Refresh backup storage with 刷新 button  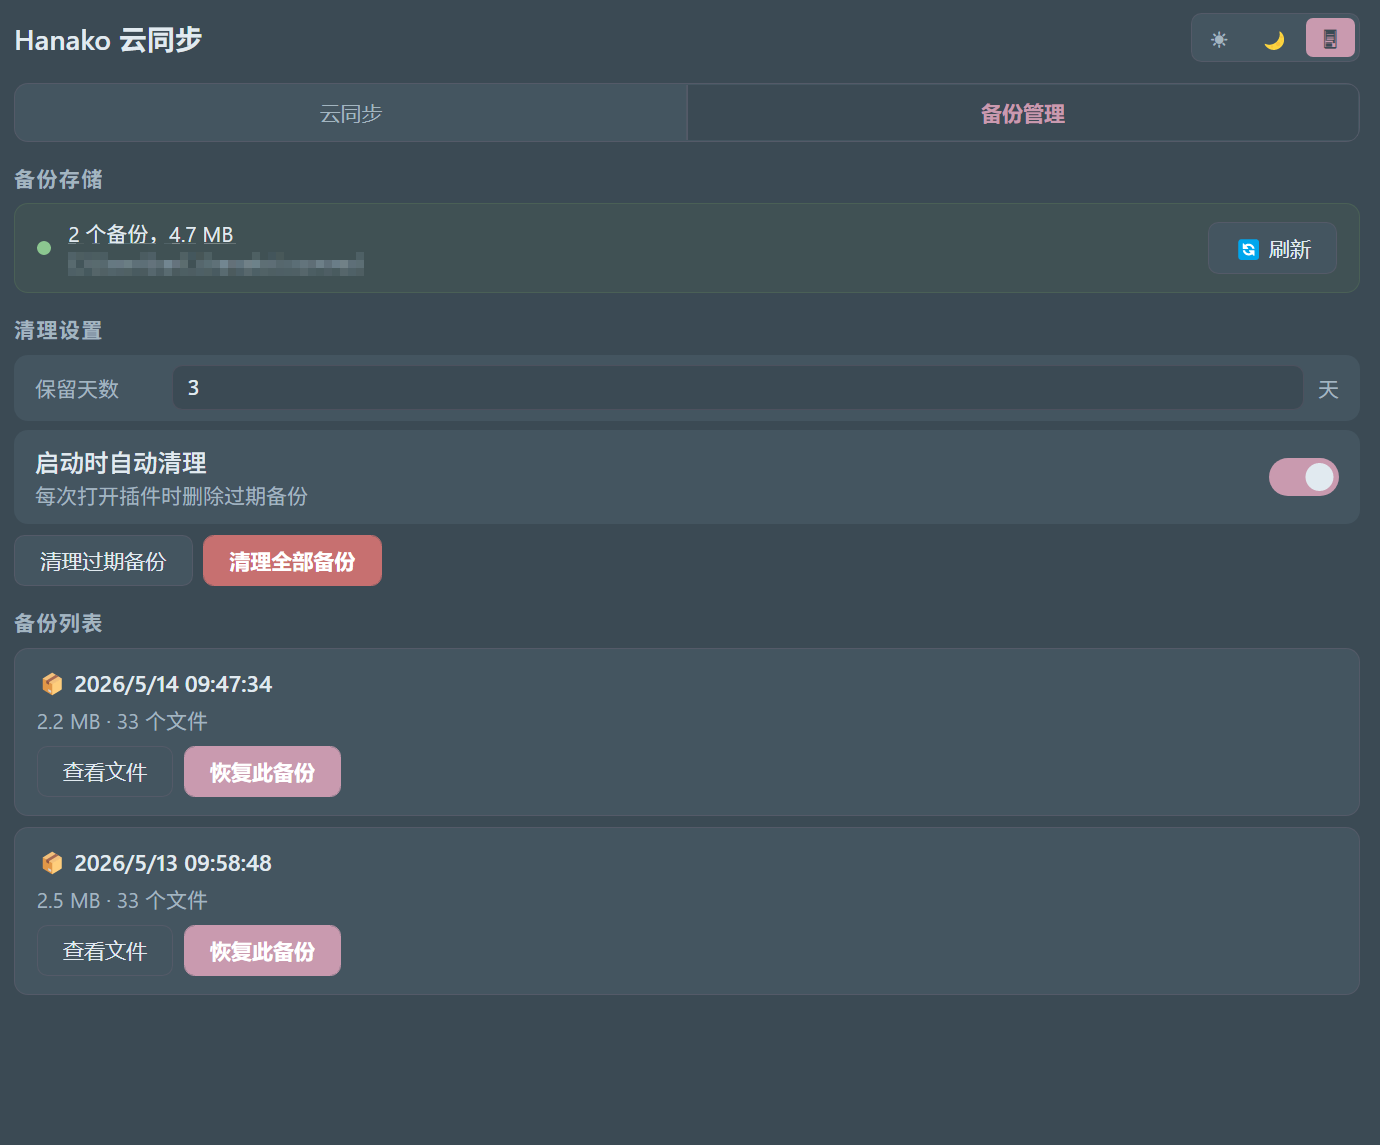(x=1272, y=248)
